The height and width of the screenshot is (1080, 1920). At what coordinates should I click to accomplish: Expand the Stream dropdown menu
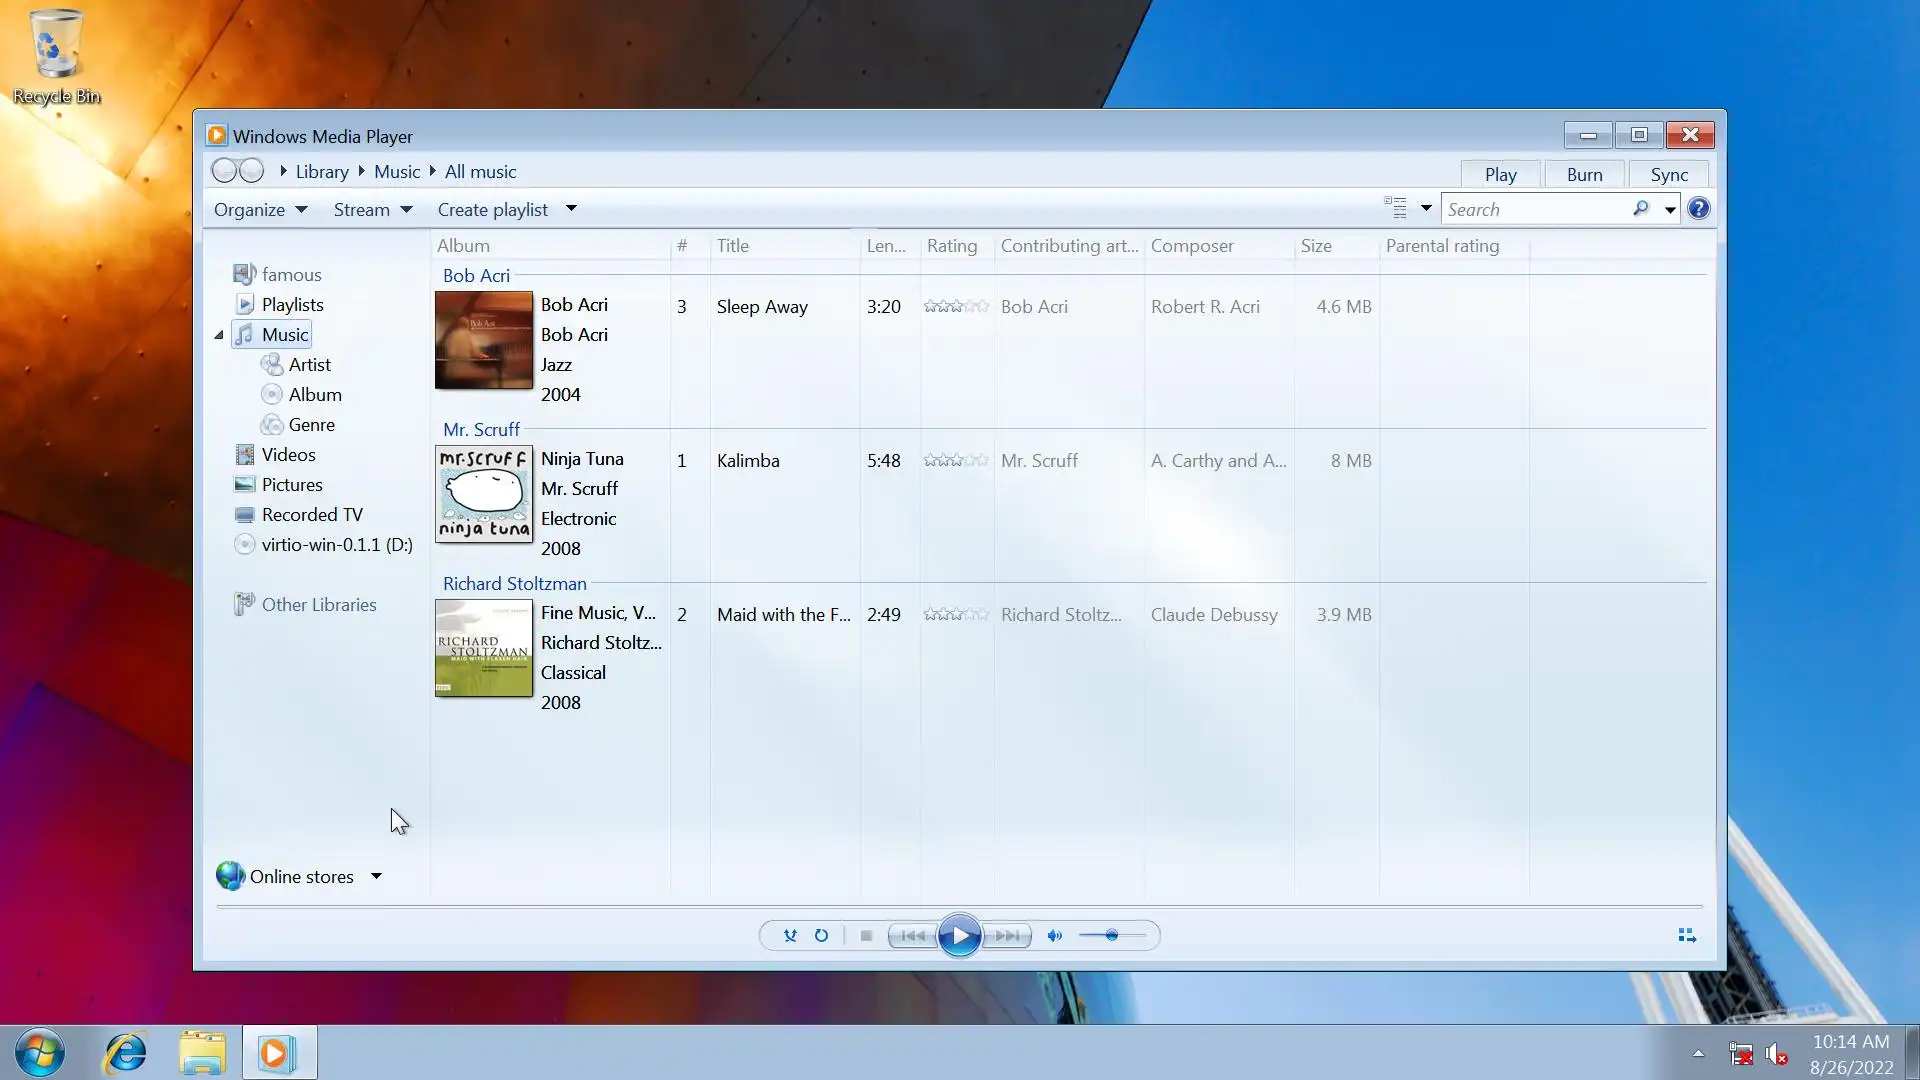tap(372, 210)
